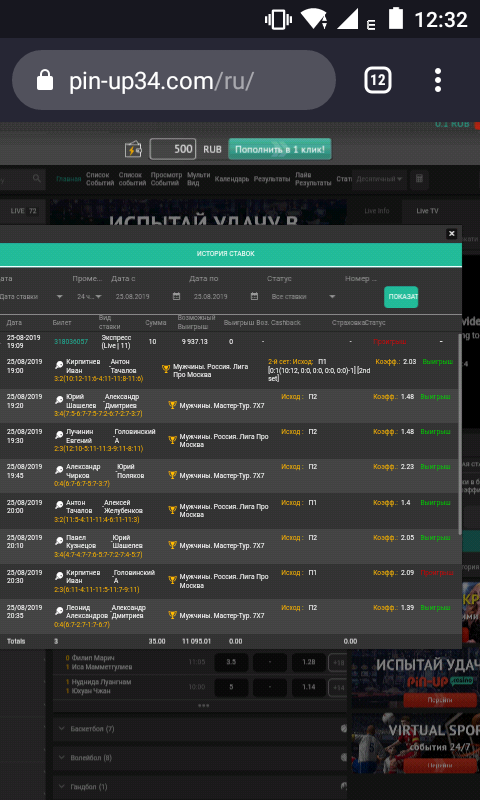Click possible win amount 9 937.13
Image resolution: width=480 pixels, height=800 pixels.
coord(195,341)
